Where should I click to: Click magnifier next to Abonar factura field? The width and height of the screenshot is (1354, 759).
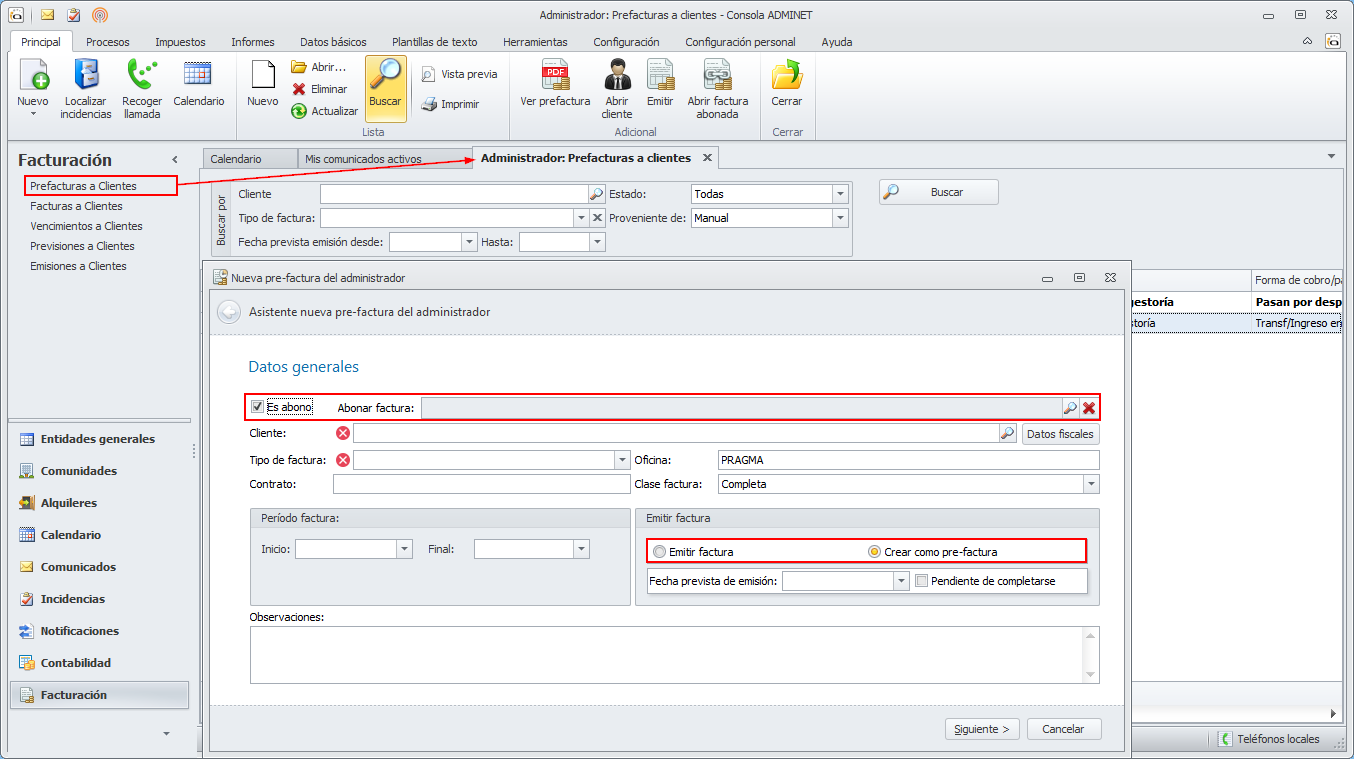tap(1070, 407)
